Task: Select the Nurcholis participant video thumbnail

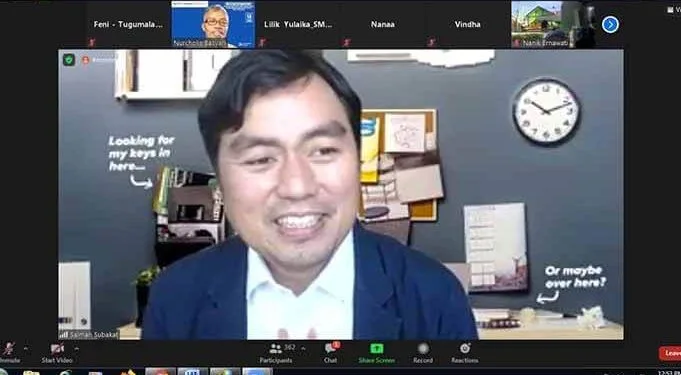Action: [x=213, y=24]
